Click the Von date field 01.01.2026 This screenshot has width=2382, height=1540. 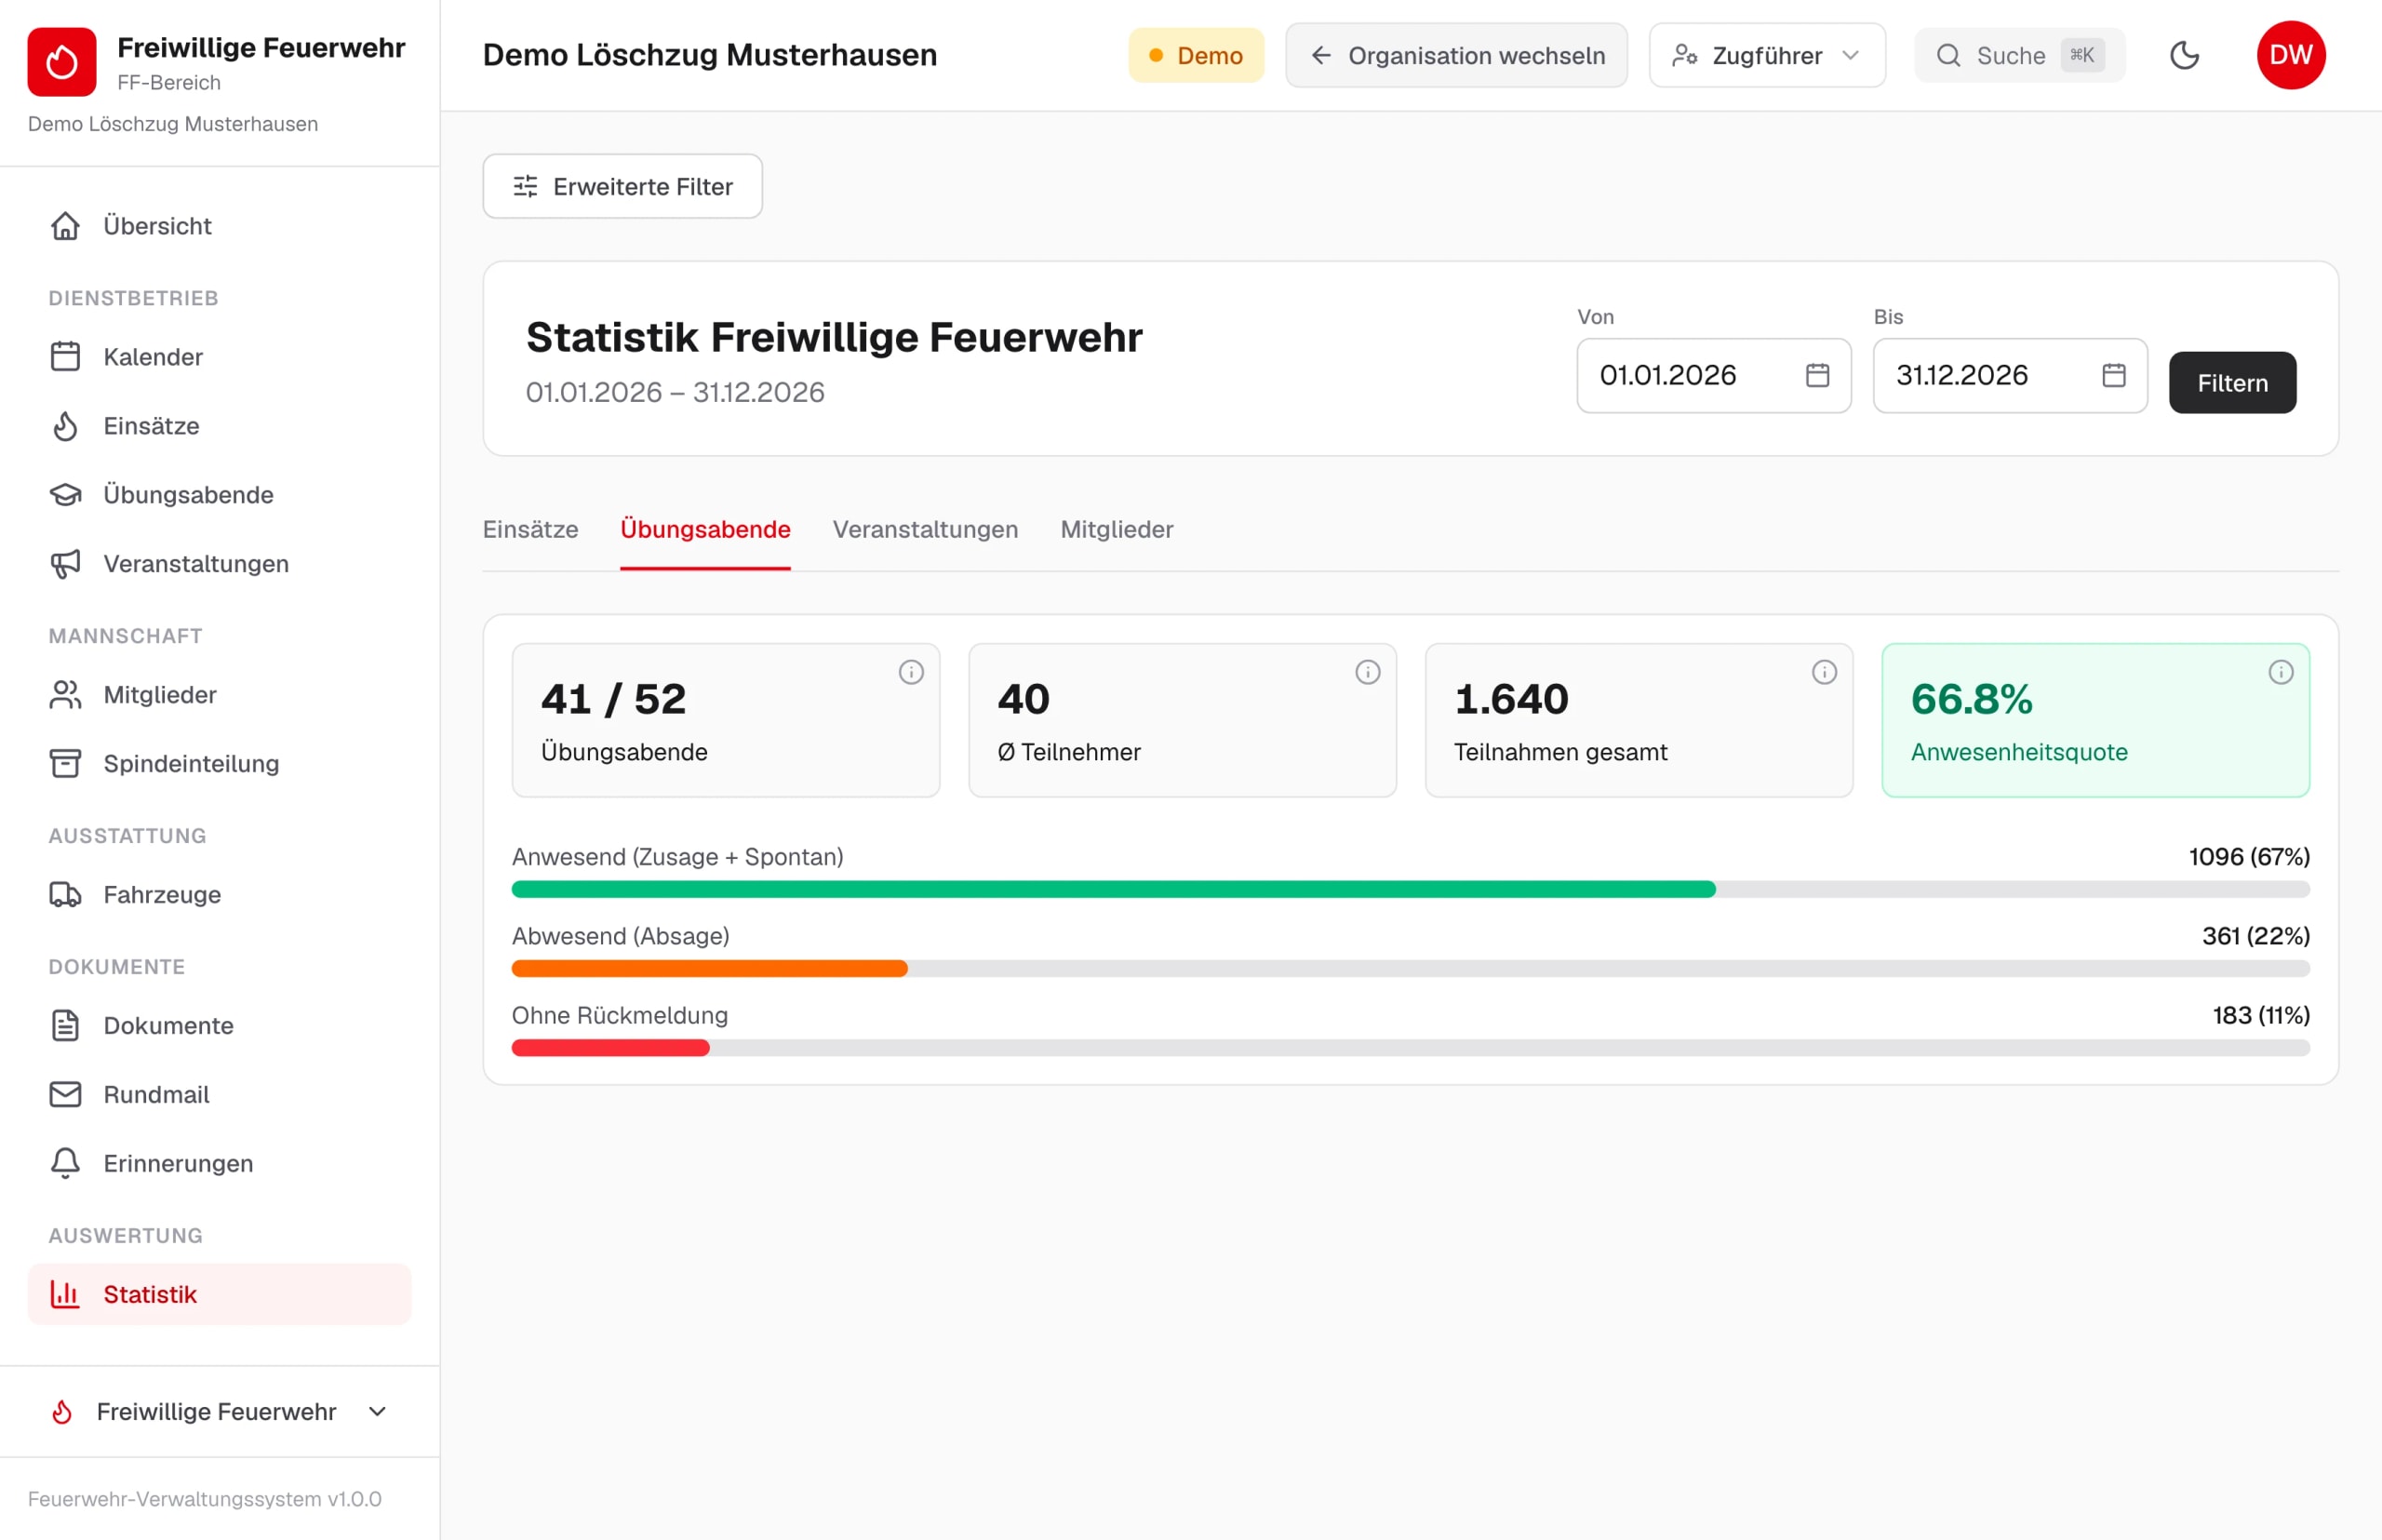pos(1713,375)
